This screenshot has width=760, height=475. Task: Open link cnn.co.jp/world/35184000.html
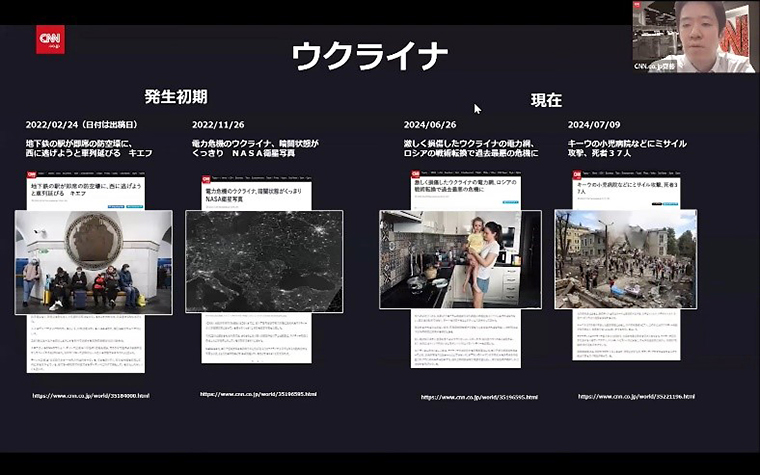[x=91, y=396]
